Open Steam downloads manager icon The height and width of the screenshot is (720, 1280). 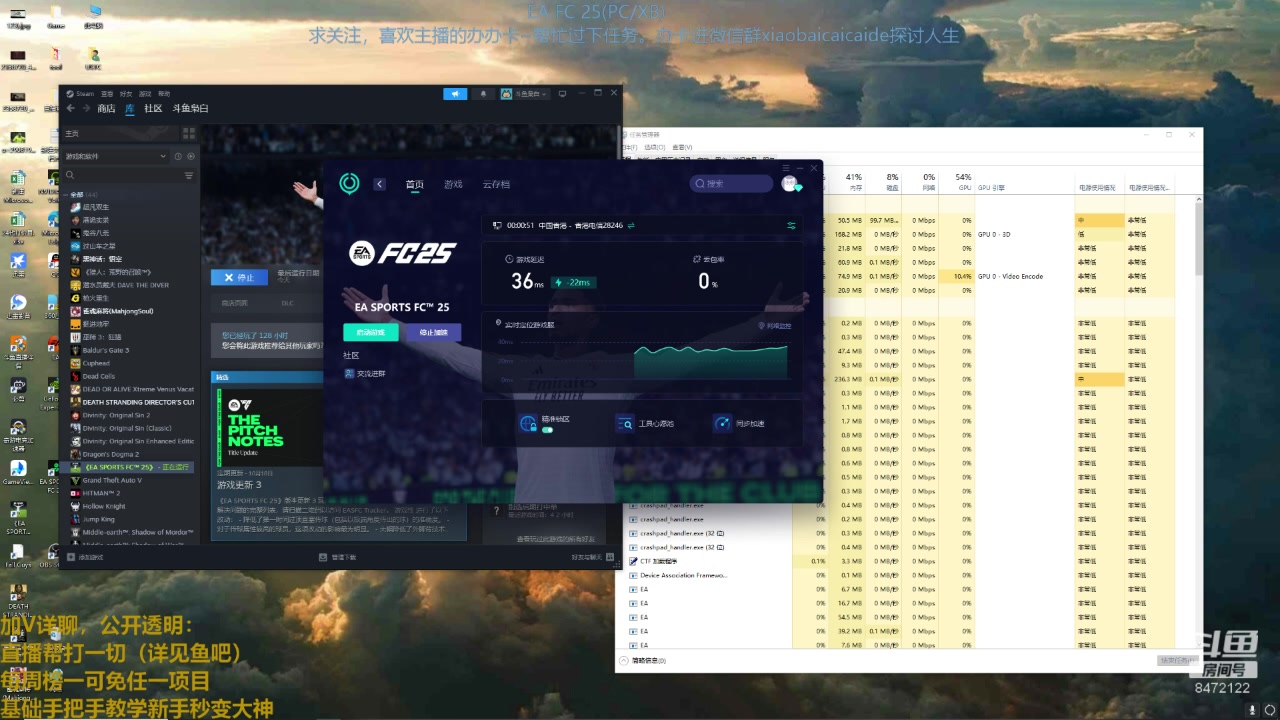click(324, 557)
